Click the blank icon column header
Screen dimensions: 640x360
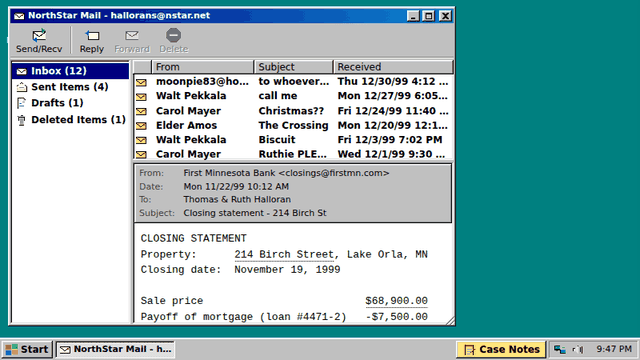coord(142,67)
